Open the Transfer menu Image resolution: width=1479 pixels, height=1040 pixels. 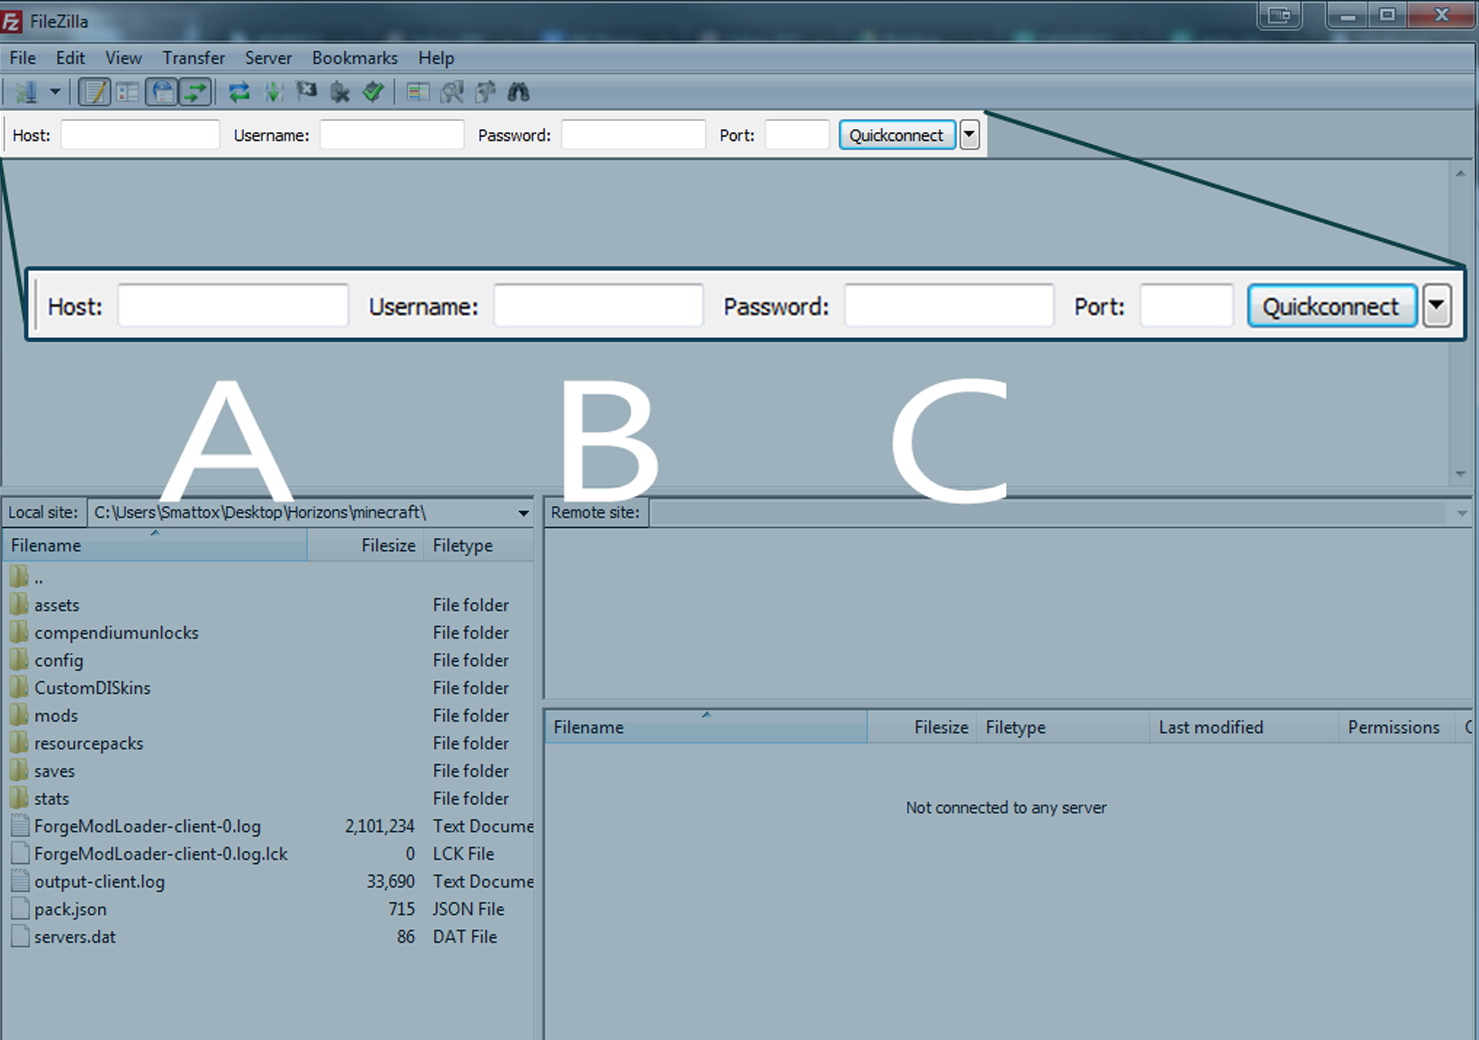[194, 58]
